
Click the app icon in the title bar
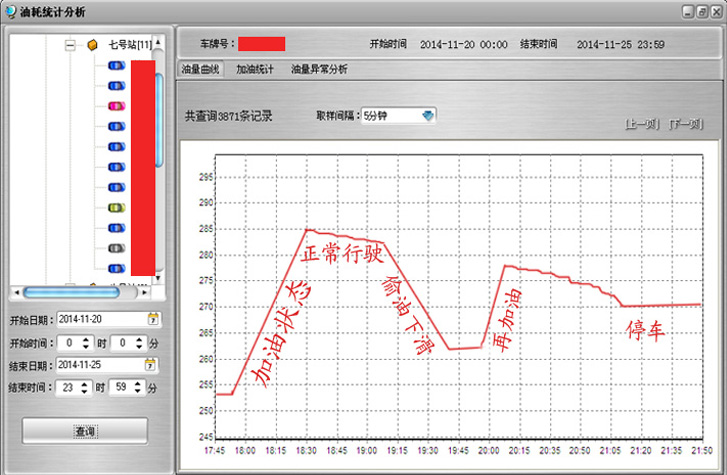(x=10, y=10)
